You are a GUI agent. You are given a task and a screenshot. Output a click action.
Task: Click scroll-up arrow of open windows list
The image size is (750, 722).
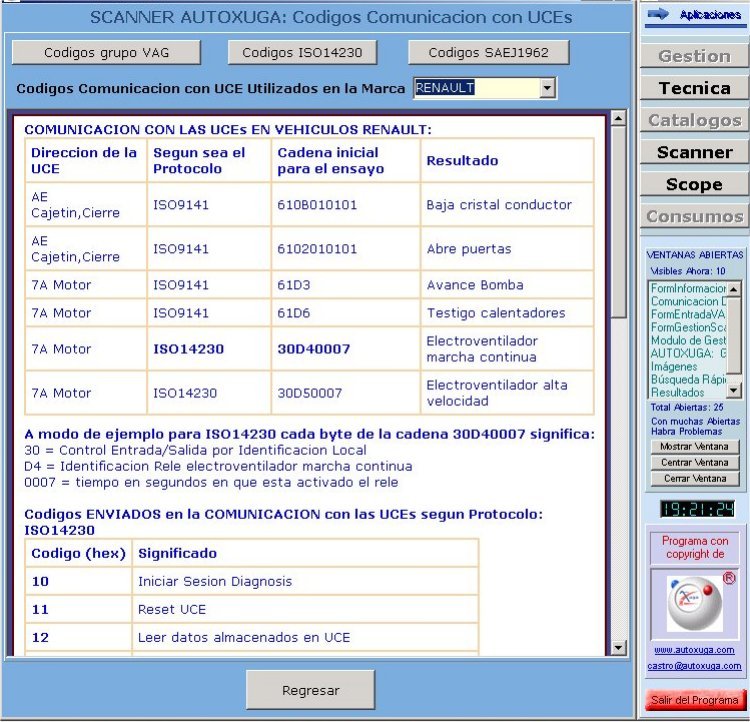coord(733,289)
